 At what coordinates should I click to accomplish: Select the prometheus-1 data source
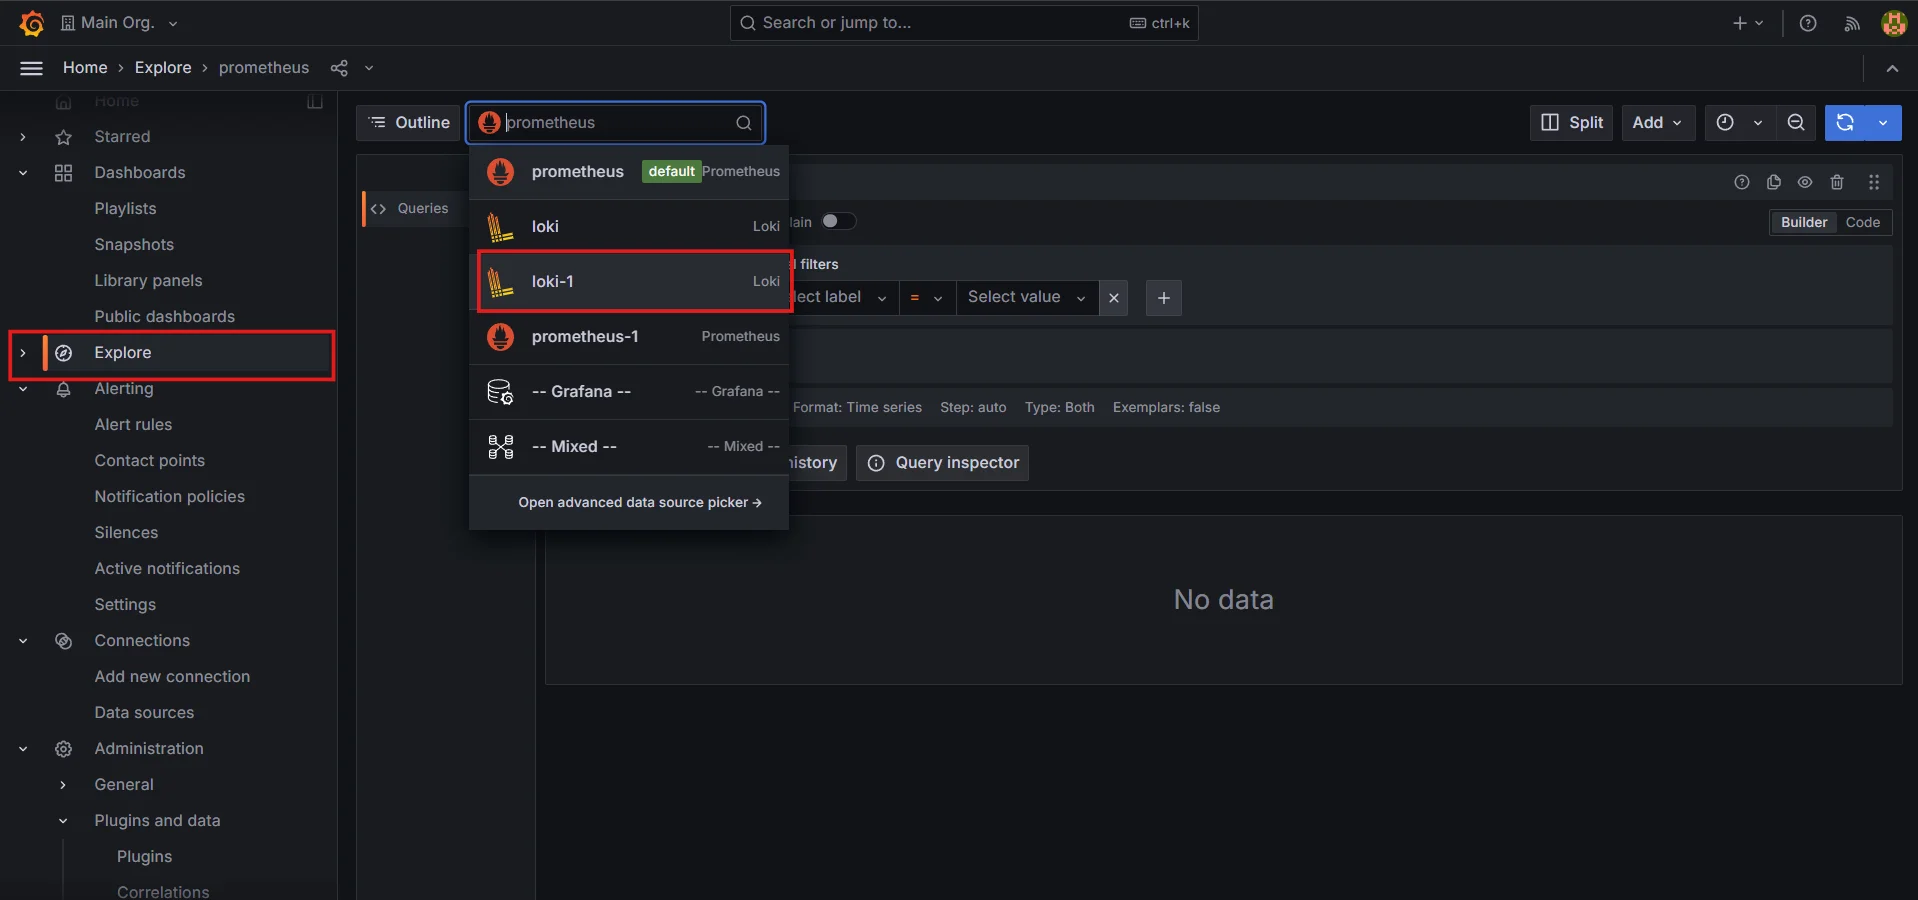tap(629, 337)
